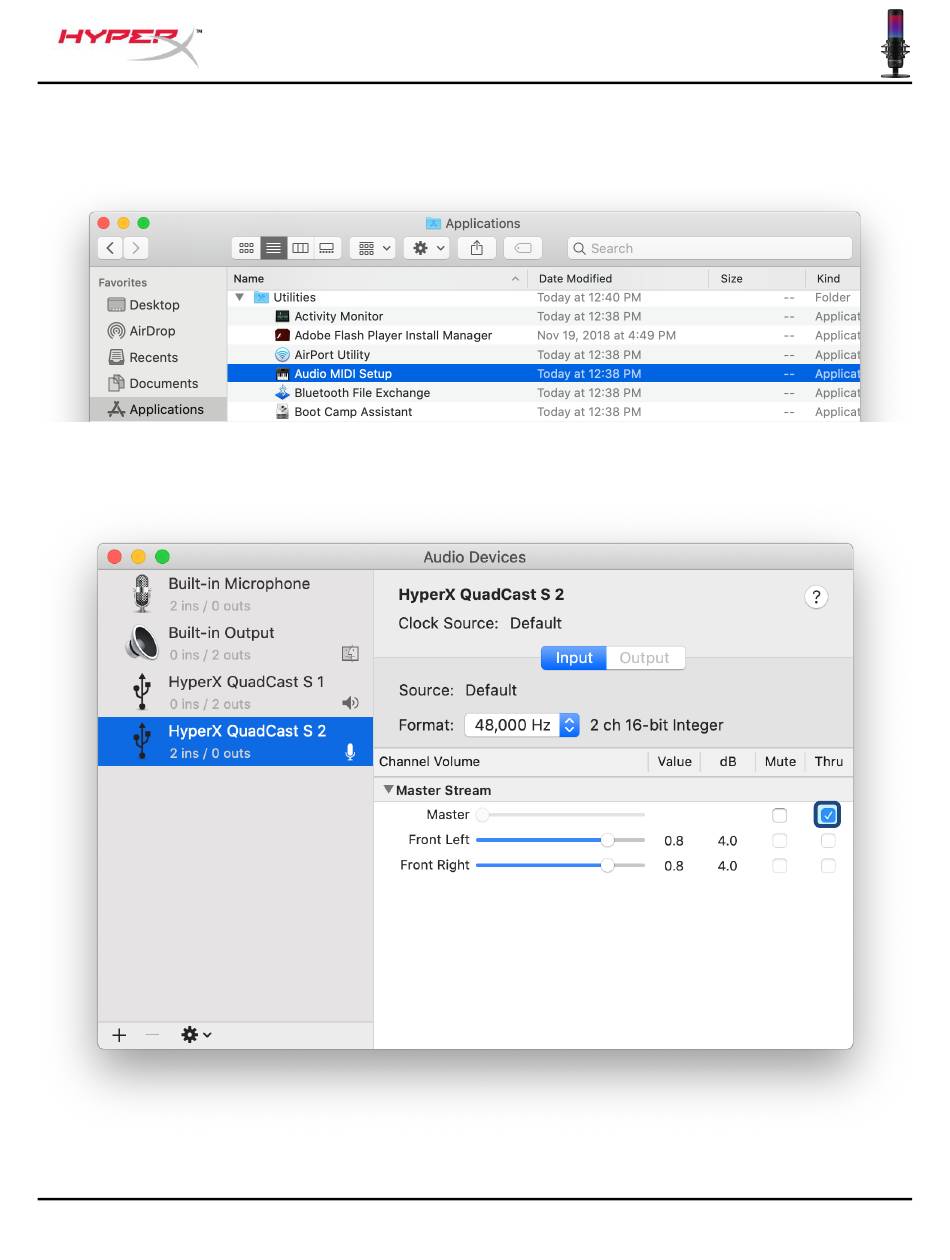
Task: Switch Finder to list view
Action: (x=273, y=248)
